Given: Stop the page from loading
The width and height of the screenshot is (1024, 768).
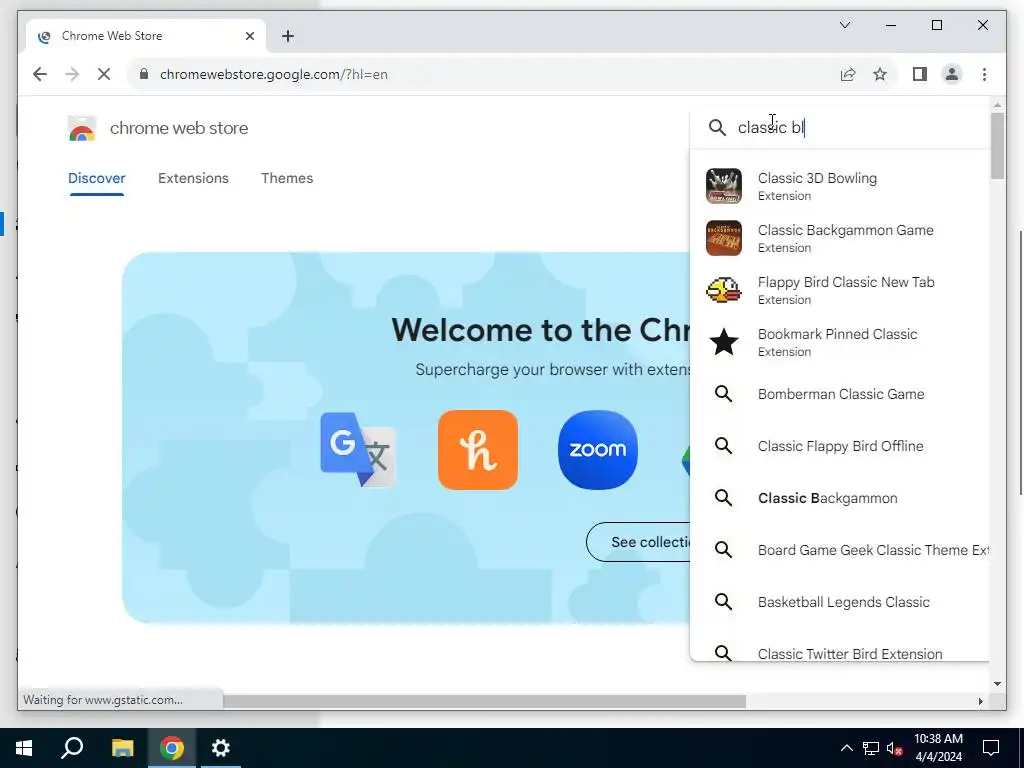Looking at the screenshot, I should coord(104,74).
